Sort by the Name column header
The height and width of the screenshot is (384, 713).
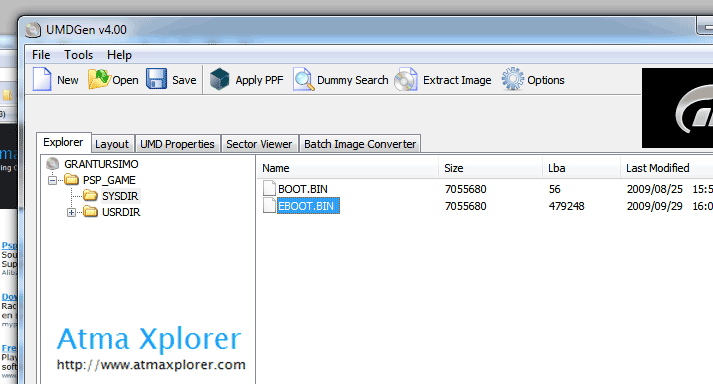coord(347,168)
